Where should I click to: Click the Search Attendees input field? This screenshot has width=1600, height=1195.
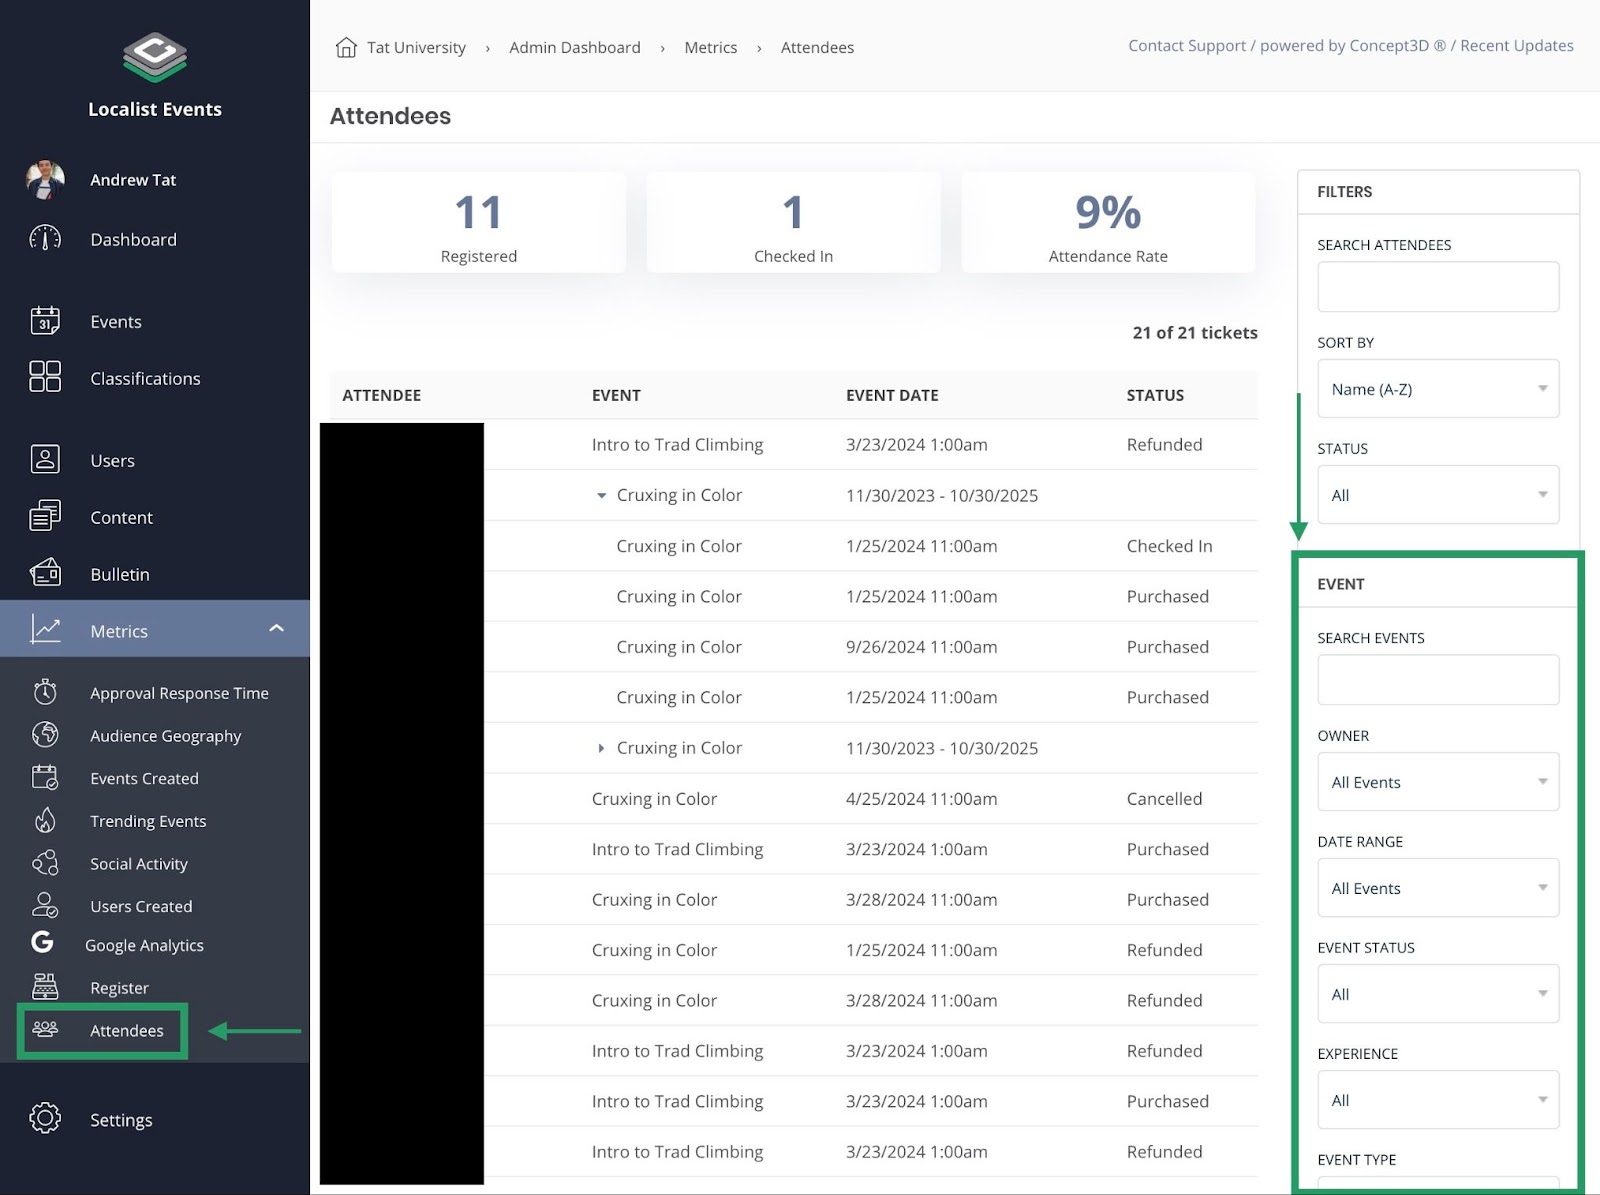1438,286
